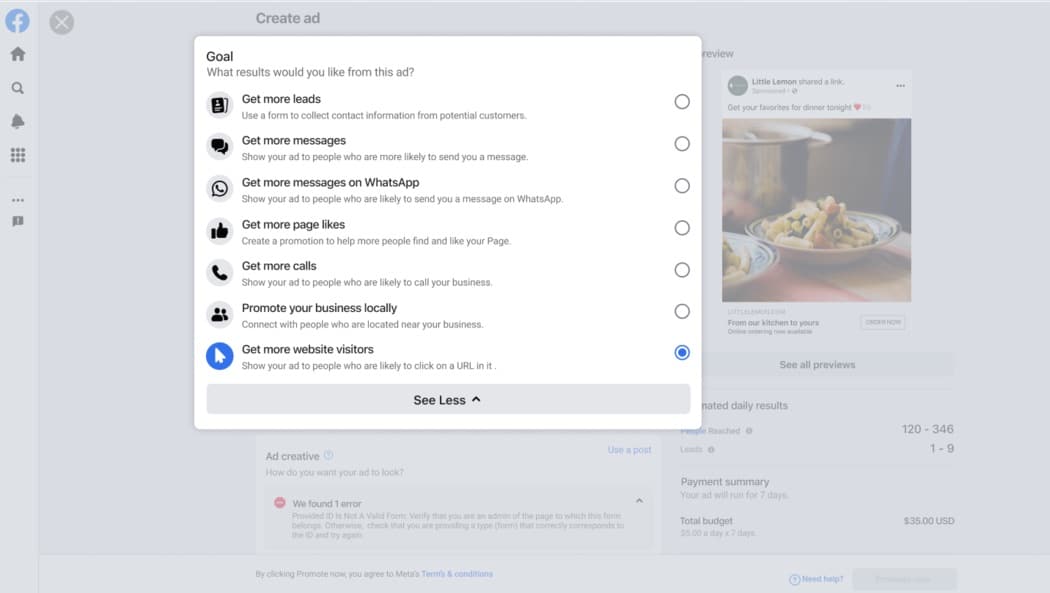Open the apps grid menu icon

[18, 155]
